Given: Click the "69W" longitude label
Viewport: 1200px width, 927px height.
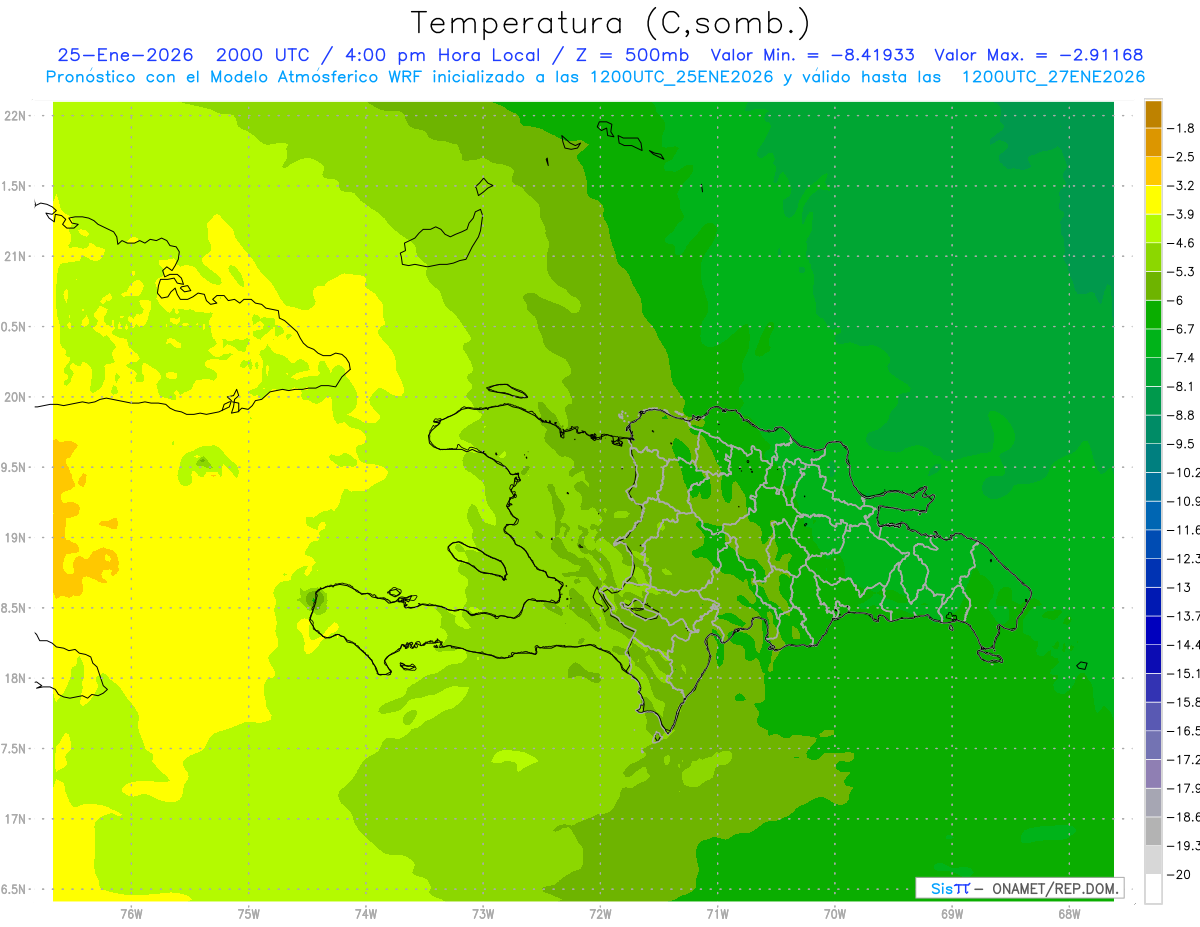Looking at the screenshot, I should click(x=952, y=913).
